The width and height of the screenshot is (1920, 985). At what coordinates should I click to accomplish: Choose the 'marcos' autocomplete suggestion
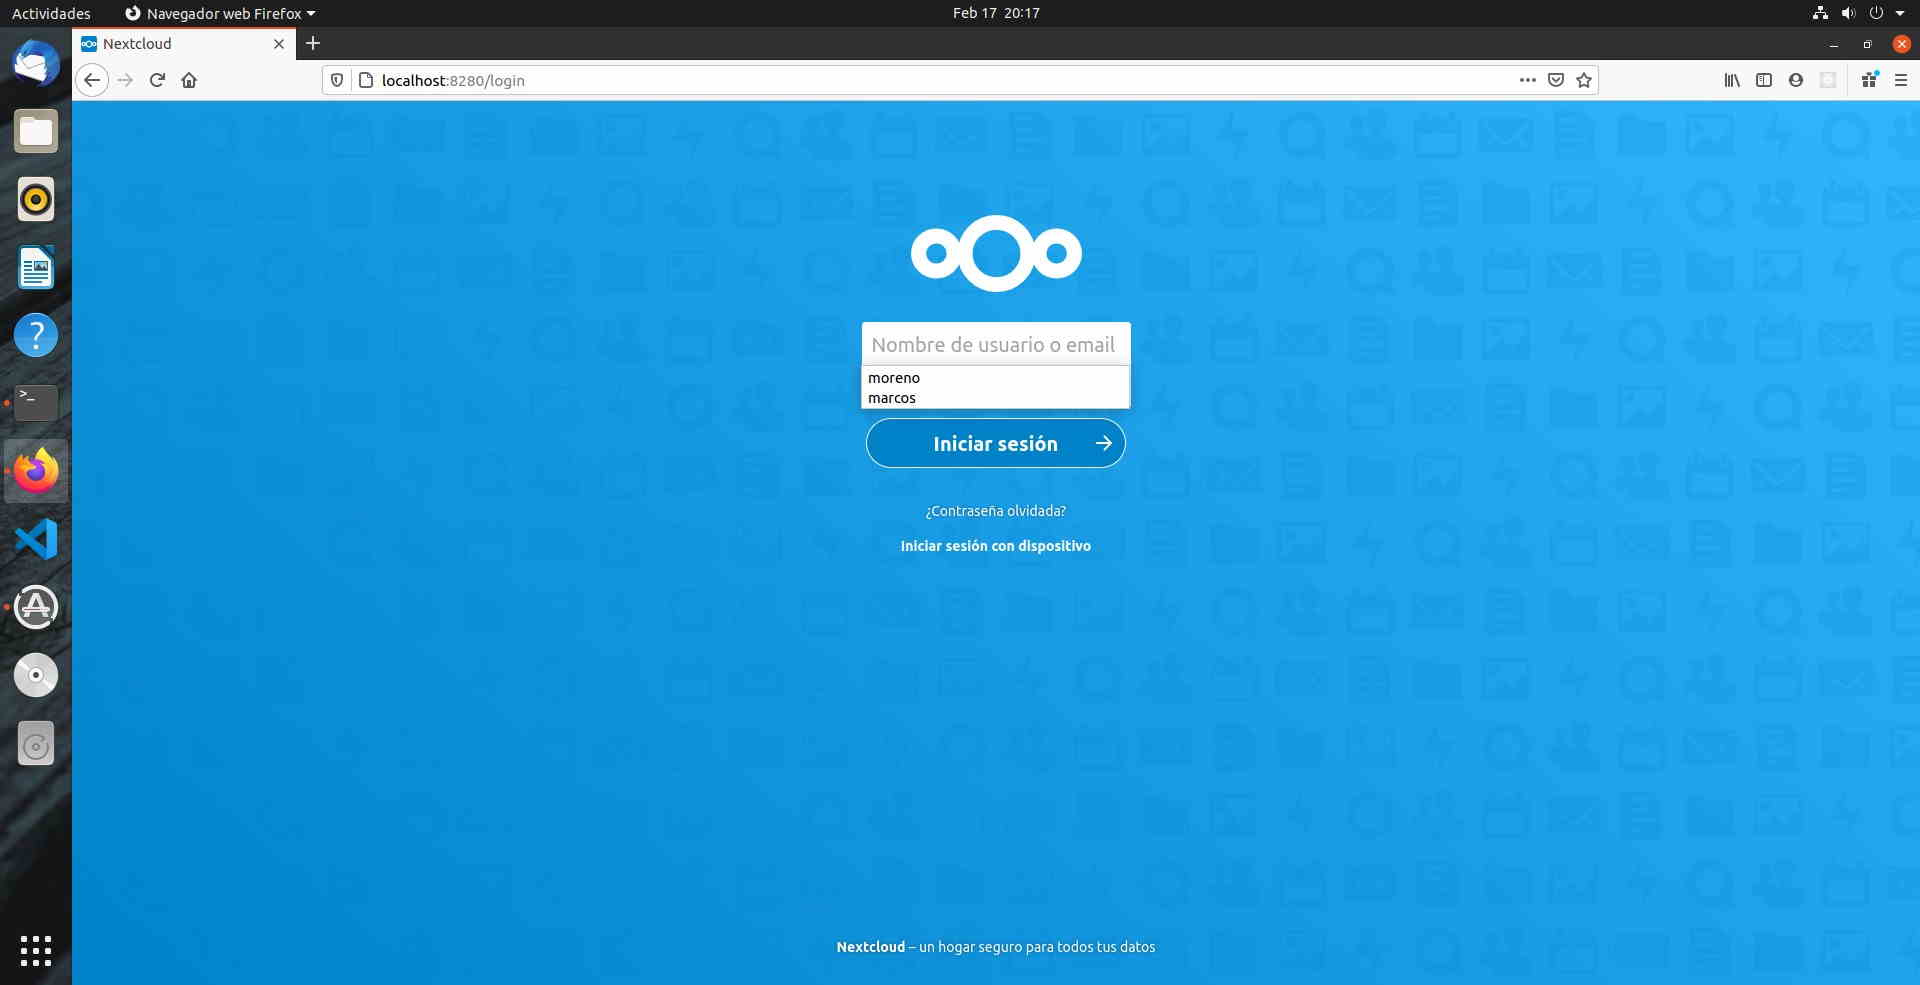click(x=996, y=398)
